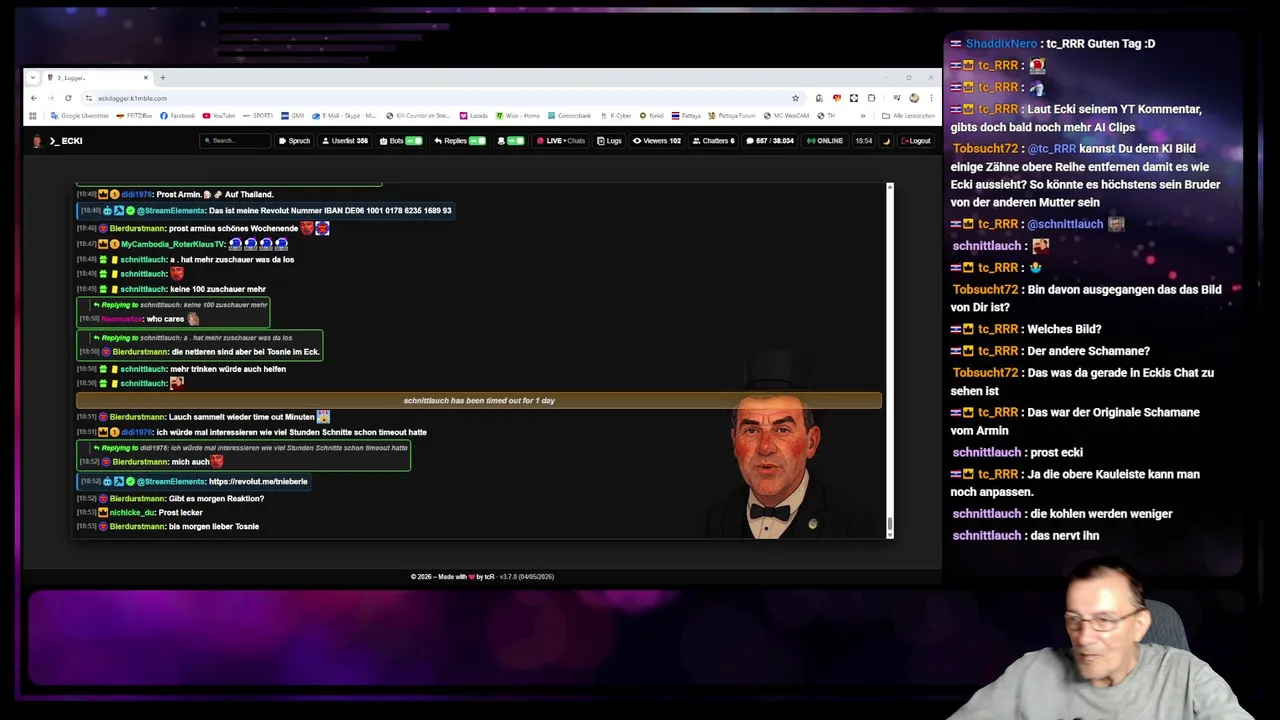Click the verified badge in StreamElements IBAN row
Viewport: 1280px width, 720px height.
(x=131, y=211)
